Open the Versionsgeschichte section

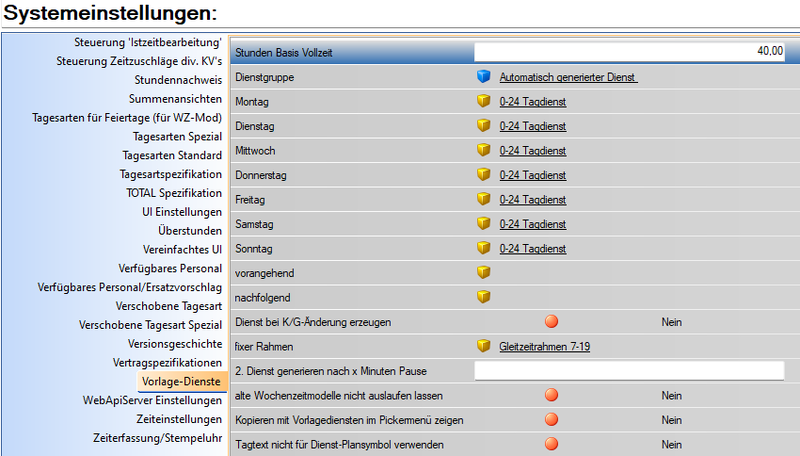point(174,344)
